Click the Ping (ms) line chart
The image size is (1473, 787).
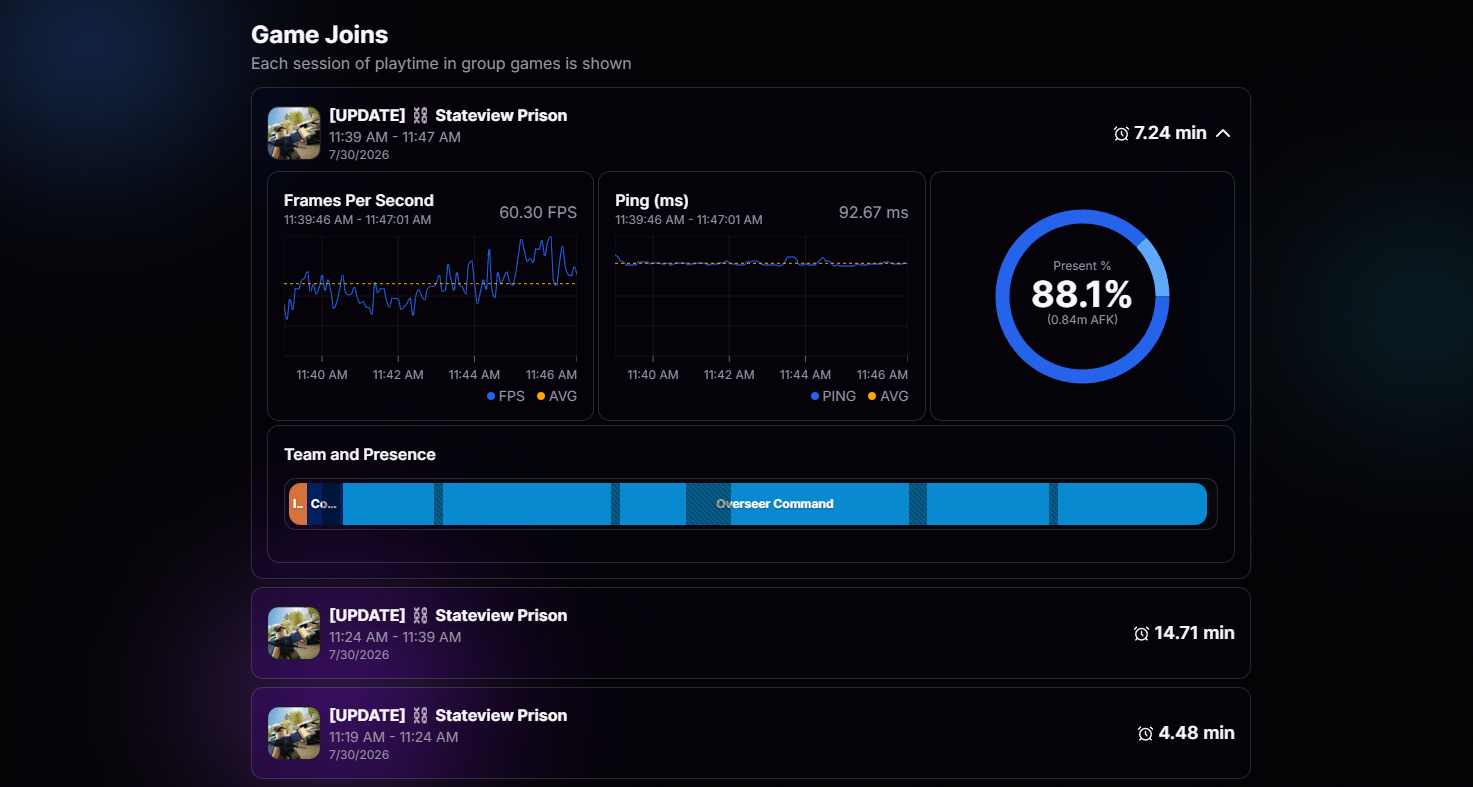761,296
